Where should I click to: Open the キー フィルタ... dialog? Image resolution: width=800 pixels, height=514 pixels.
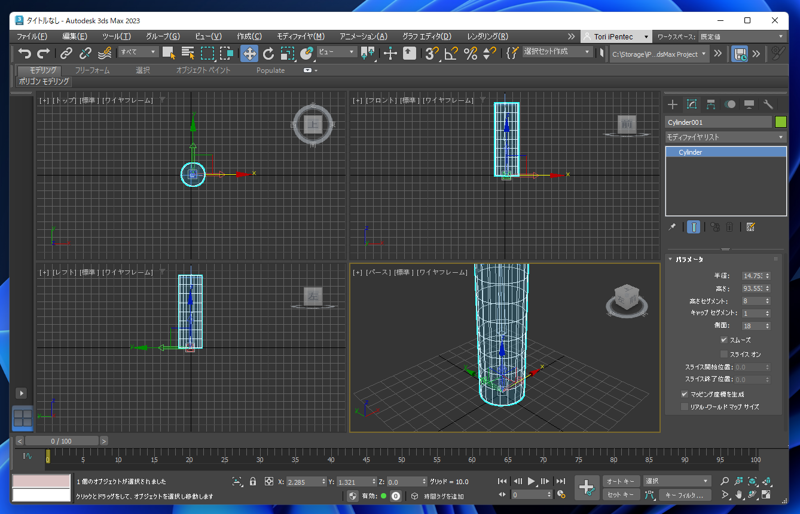(684, 495)
